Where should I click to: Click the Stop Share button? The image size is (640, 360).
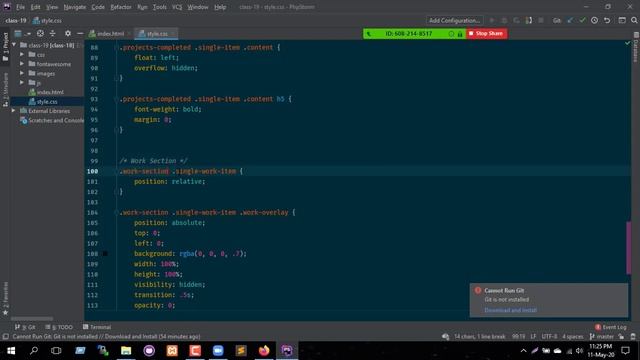[x=486, y=33]
